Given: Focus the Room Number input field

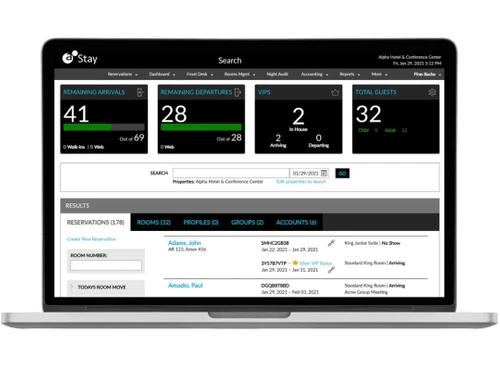Looking at the screenshot, I should tap(106, 265).
